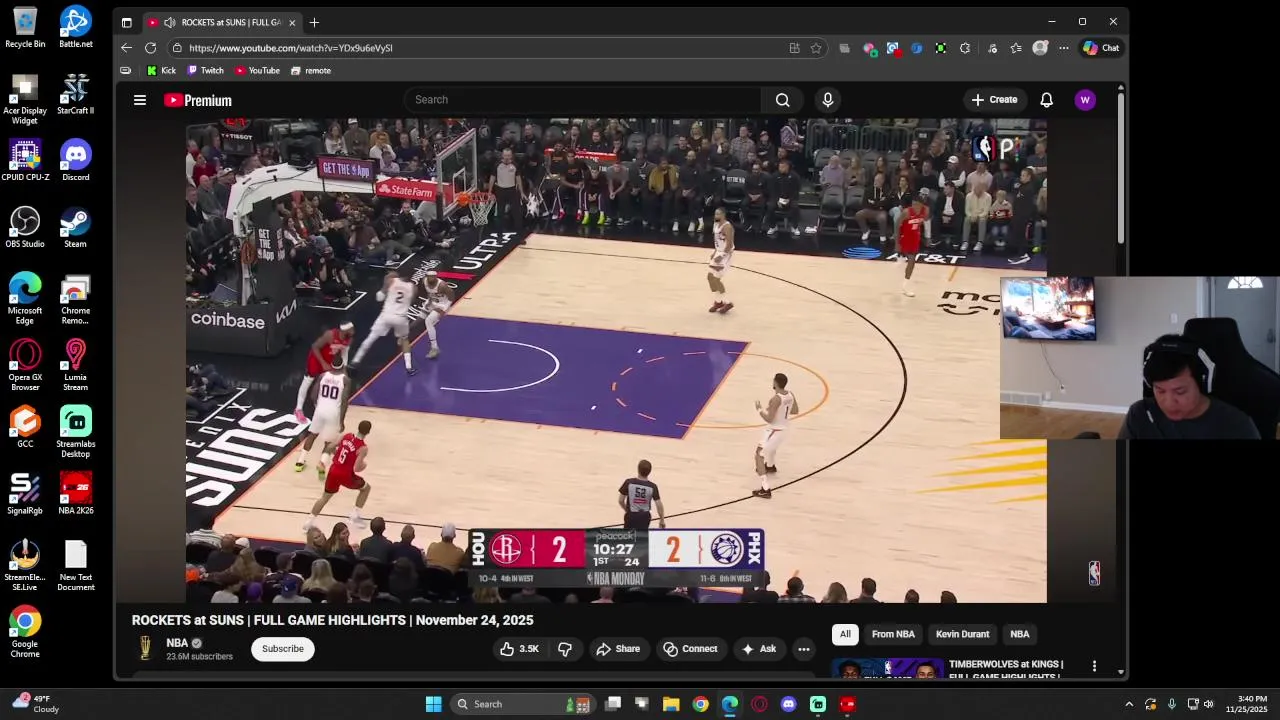Open Edge extensions puzzle icon
Screen dimensions: 1280x720
click(965, 47)
